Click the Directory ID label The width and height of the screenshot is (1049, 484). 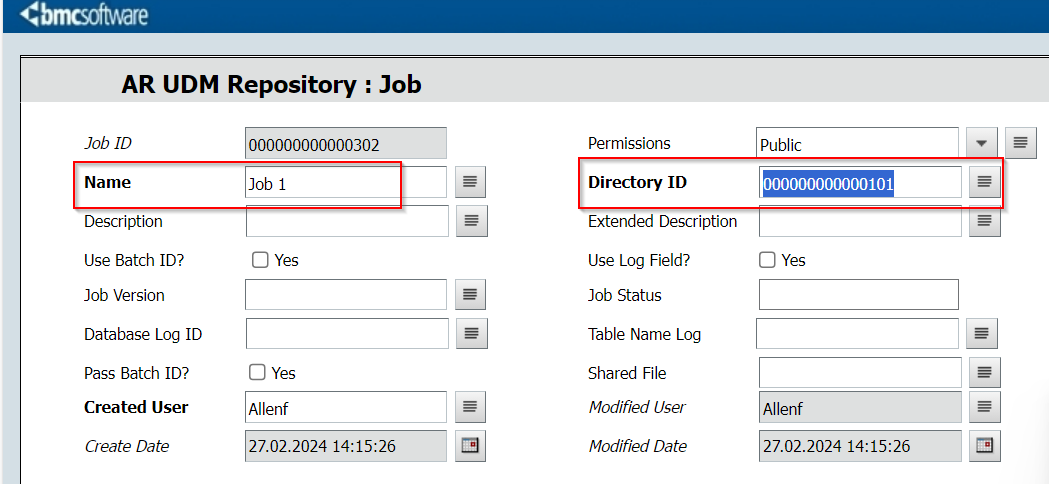[637, 182]
